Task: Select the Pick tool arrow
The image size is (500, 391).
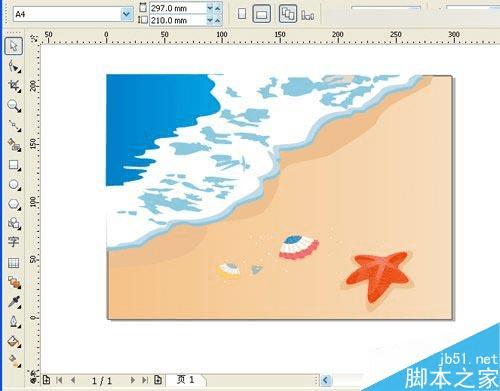Action: click(14, 46)
